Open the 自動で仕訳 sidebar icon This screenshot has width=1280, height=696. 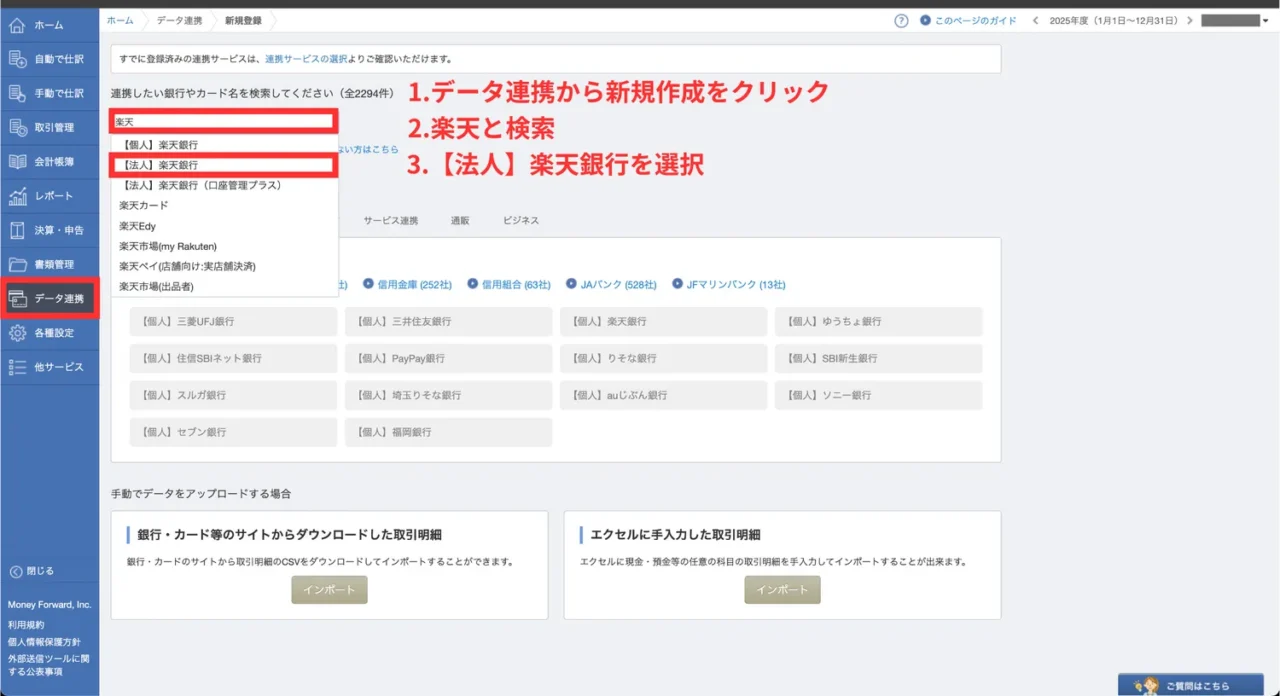[17, 59]
